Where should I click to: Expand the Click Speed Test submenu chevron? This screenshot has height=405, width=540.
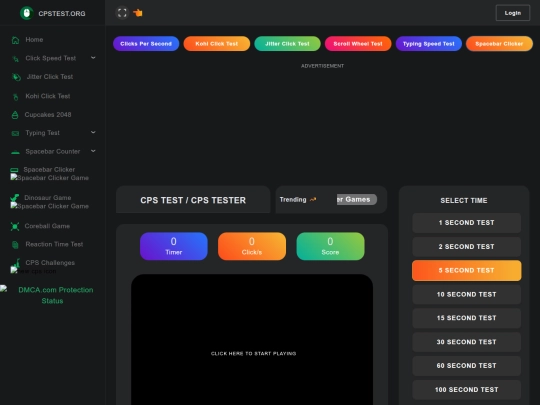[93, 58]
